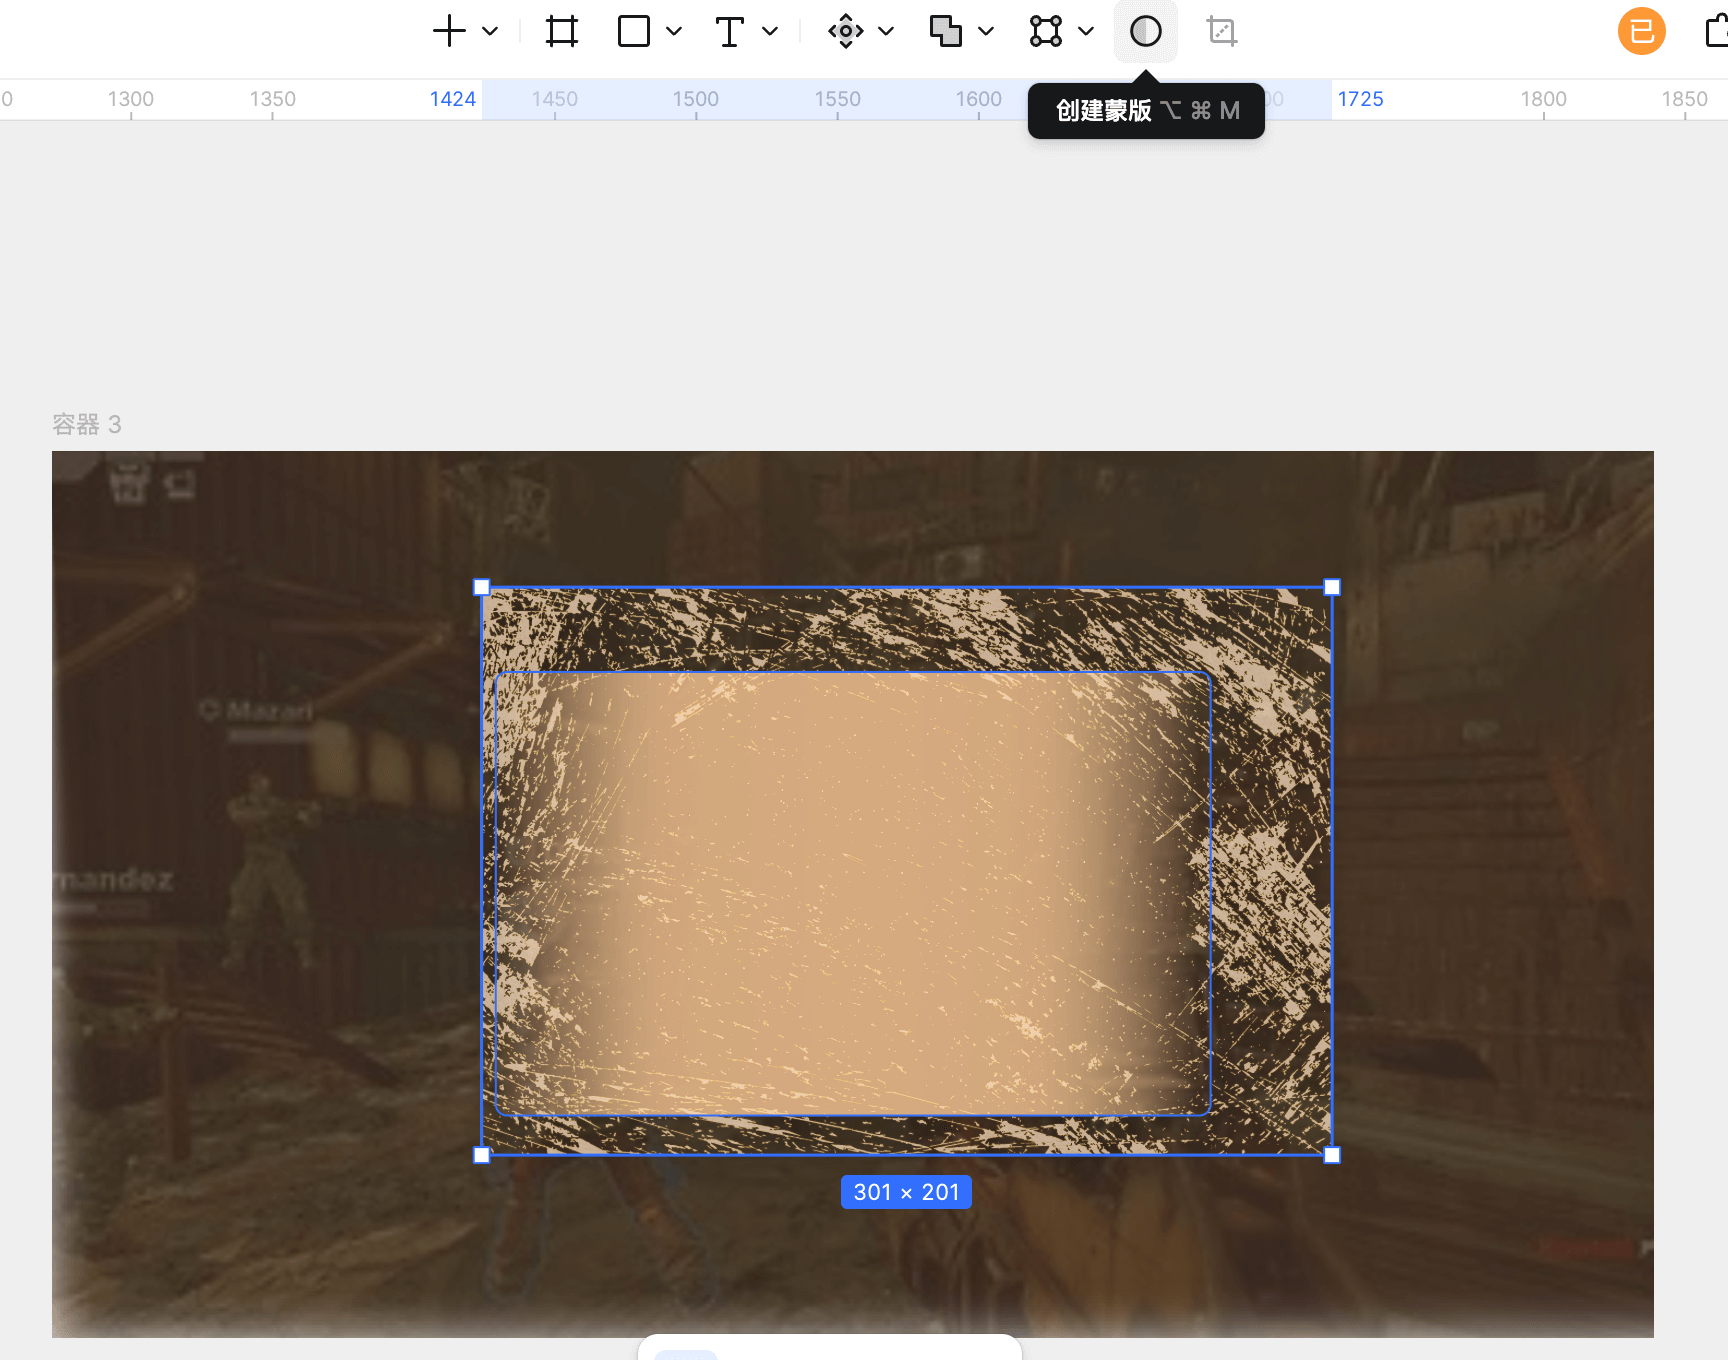Click the component tool icon
The image size is (1728, 1360).
pos(845,31)
